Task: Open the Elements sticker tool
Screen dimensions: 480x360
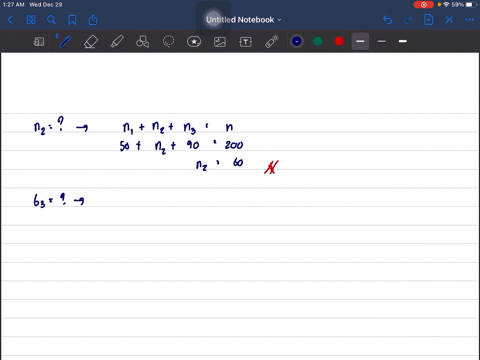Action: click(194, 42)
